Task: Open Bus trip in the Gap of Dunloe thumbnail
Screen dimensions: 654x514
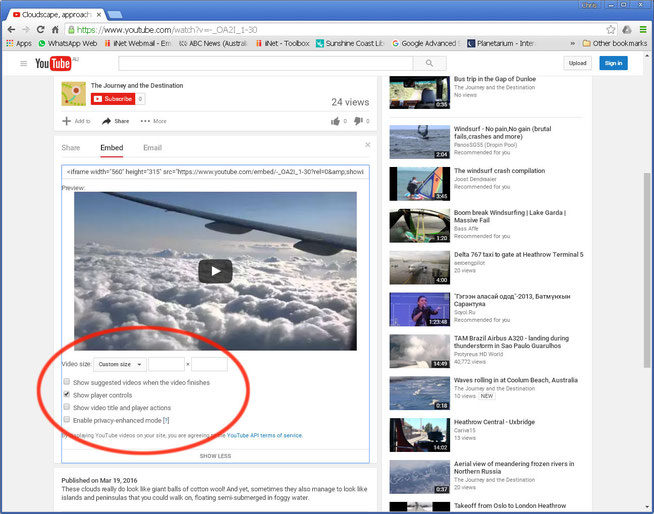Action: click(420, 92)
